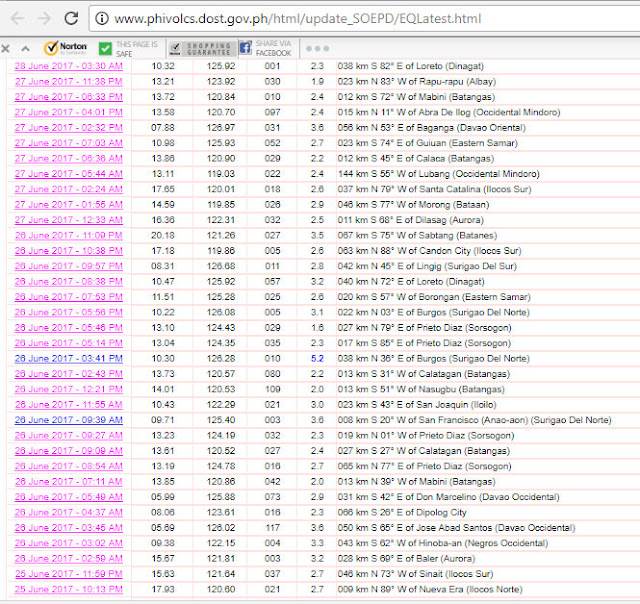The height and width of the screenshot is (604, 640).
Task: Select 'San Joaquin (Iloilo)' location text
Action: pos(456,404)
